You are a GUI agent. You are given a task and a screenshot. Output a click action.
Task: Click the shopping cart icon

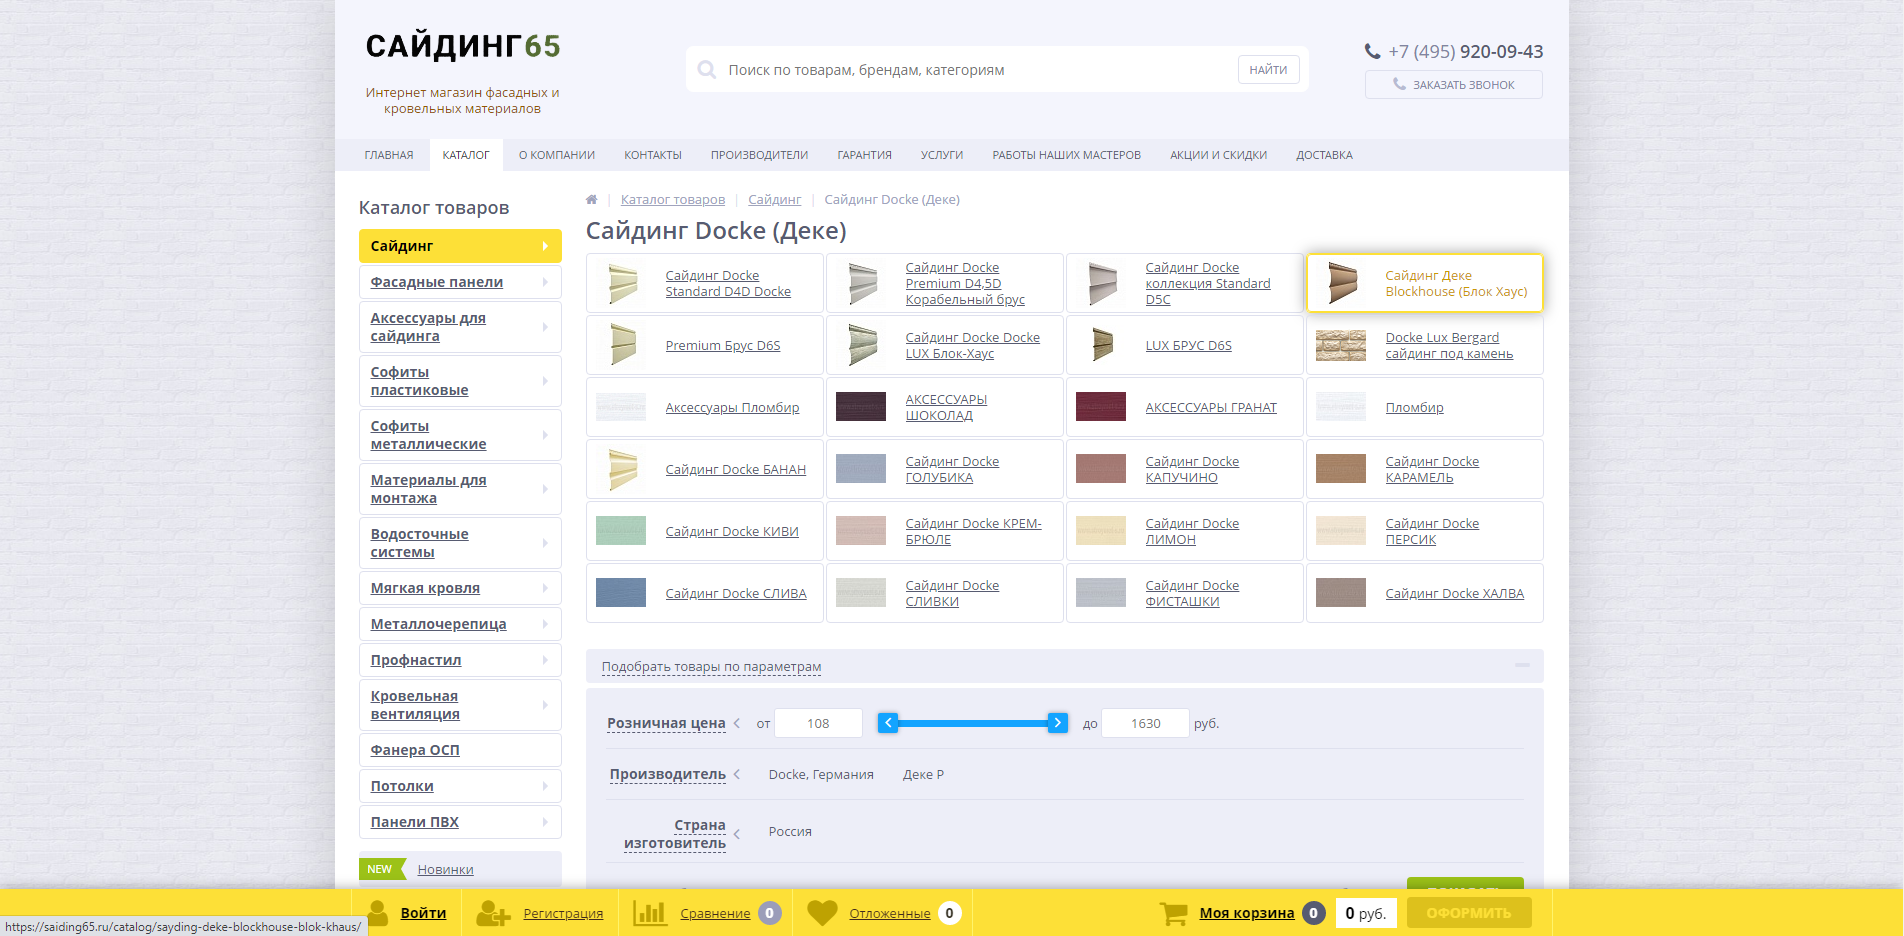coord(1174,912)
